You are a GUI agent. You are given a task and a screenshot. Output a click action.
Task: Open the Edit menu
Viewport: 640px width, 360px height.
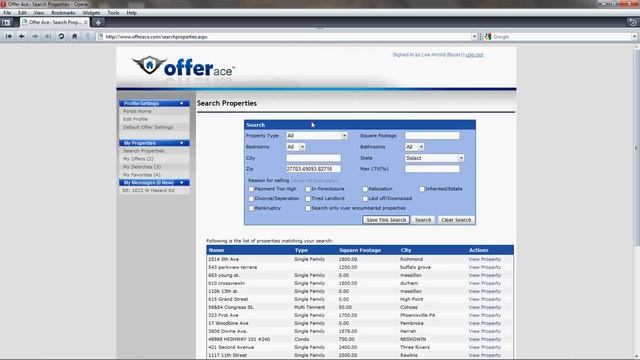pyautogui.click(x=22, y=13)
